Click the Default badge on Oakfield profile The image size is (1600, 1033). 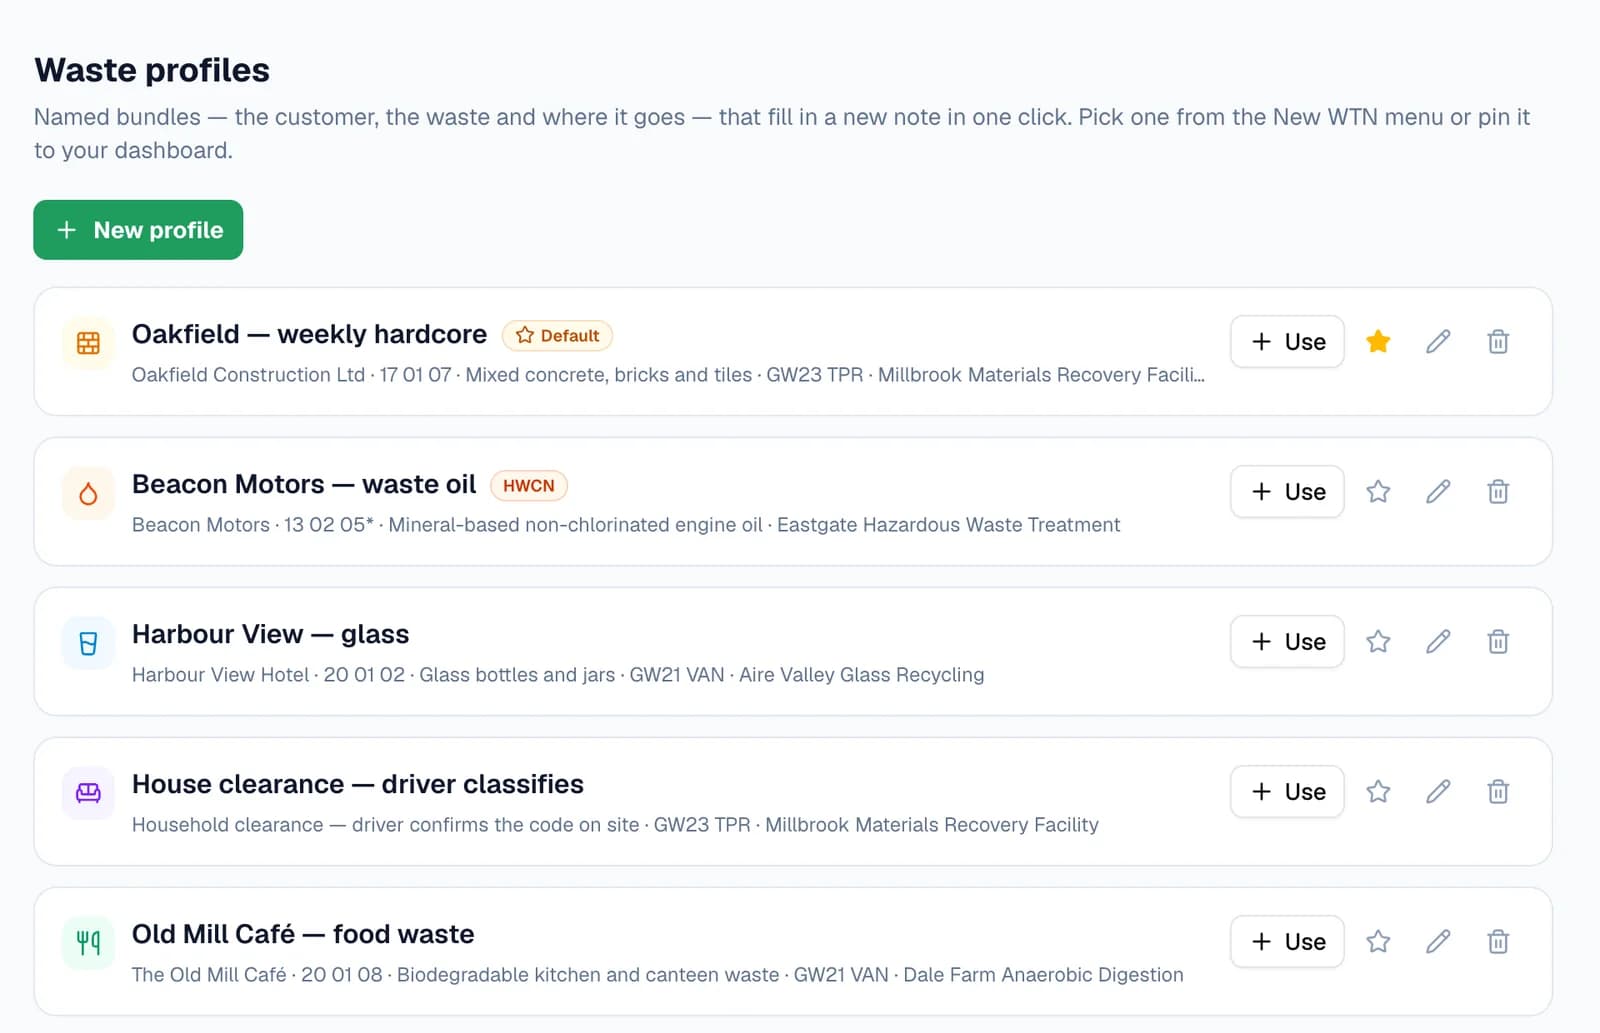[557, 336]
